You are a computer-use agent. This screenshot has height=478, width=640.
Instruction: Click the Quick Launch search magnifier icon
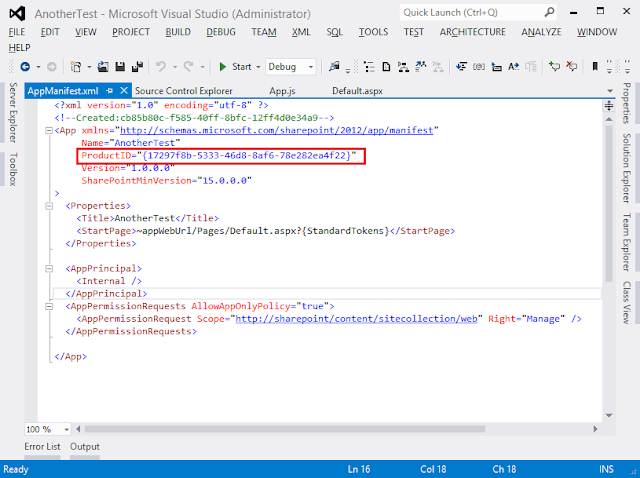pos(549,12)
